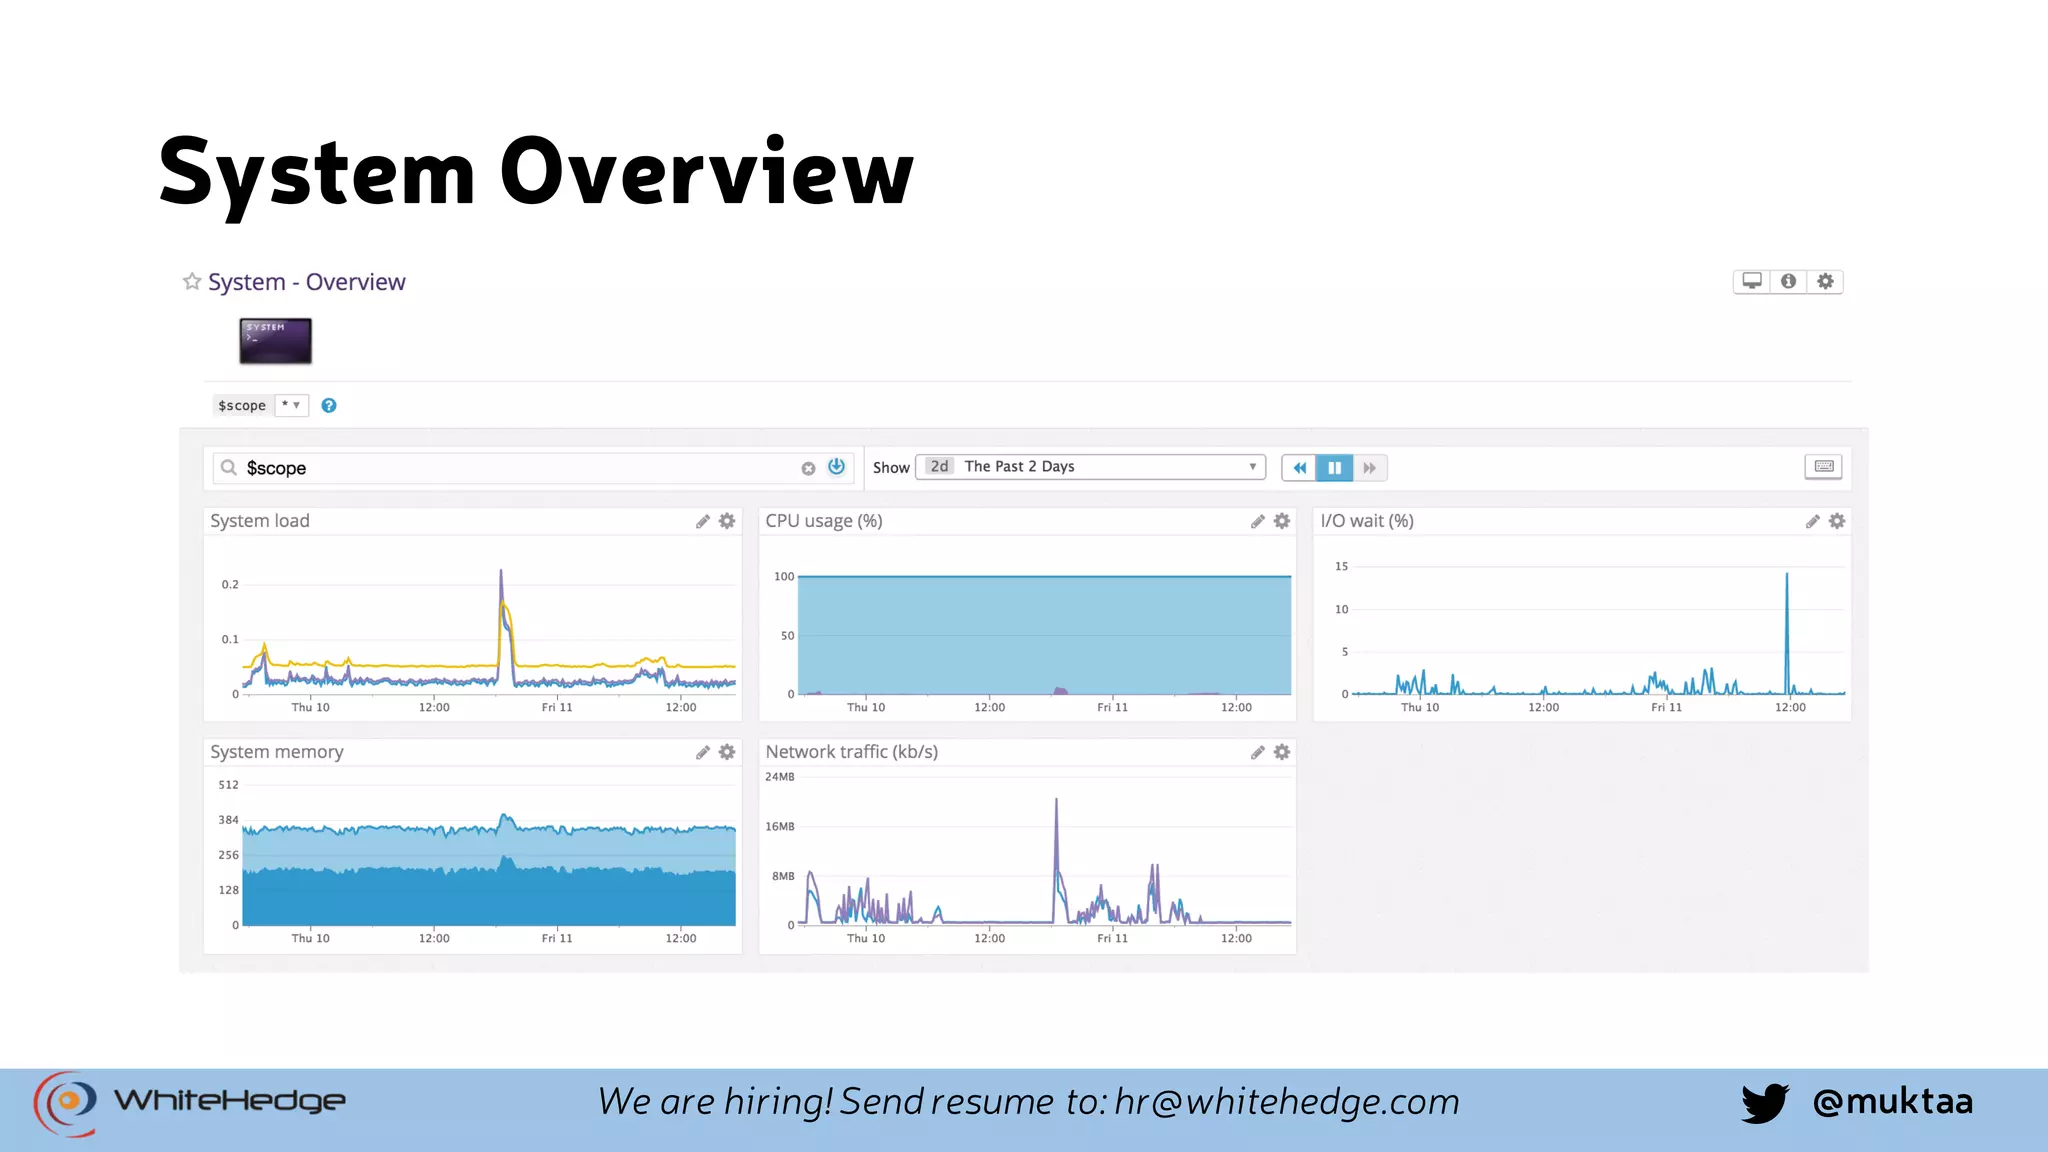This screenshot has width=2048, height=1152.
Task: Star the System - Overview dashboard
Action: [x=192, y=282]
